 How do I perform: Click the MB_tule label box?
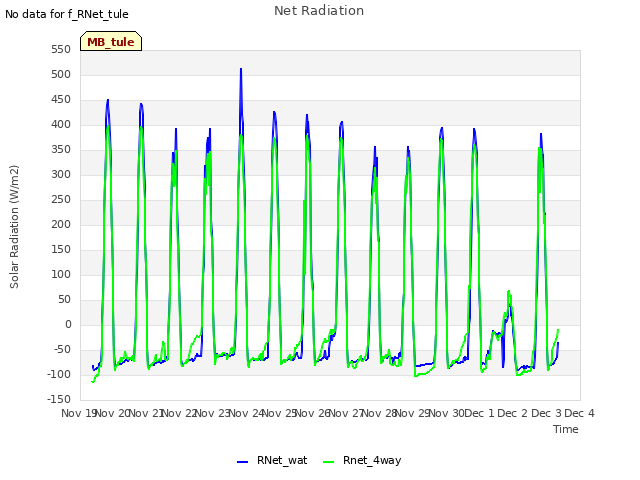pos(111,41)
